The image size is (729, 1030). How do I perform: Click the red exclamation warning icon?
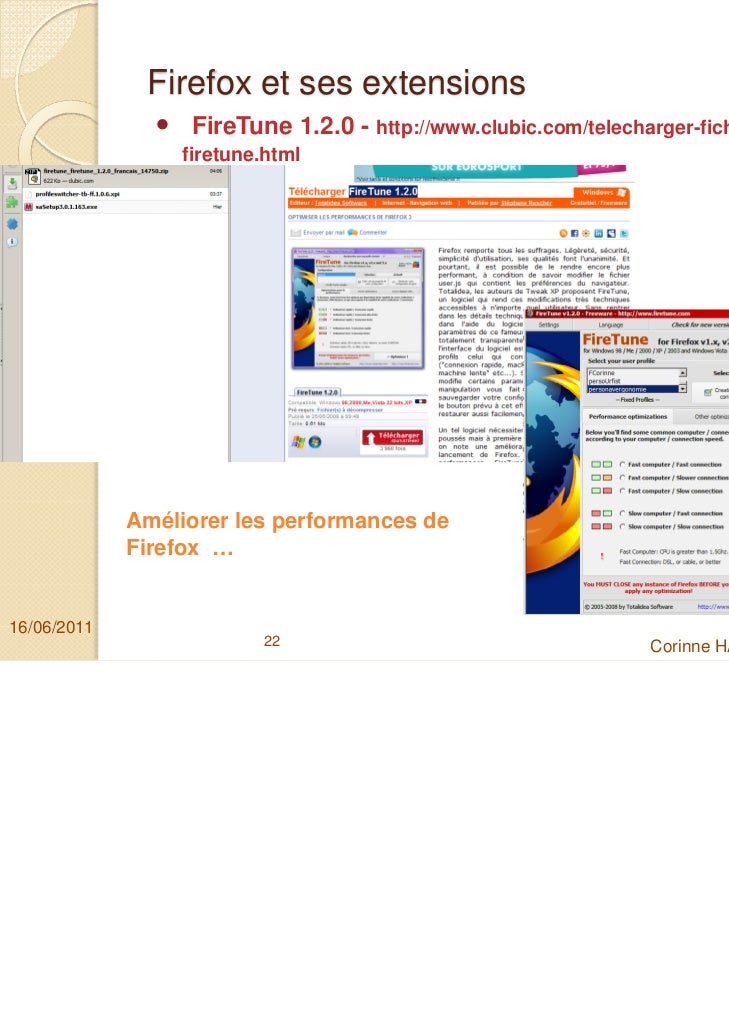602,556
